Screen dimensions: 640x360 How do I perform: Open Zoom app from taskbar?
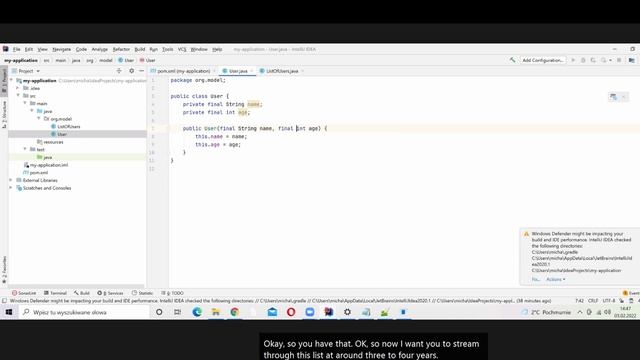(310, 312)
